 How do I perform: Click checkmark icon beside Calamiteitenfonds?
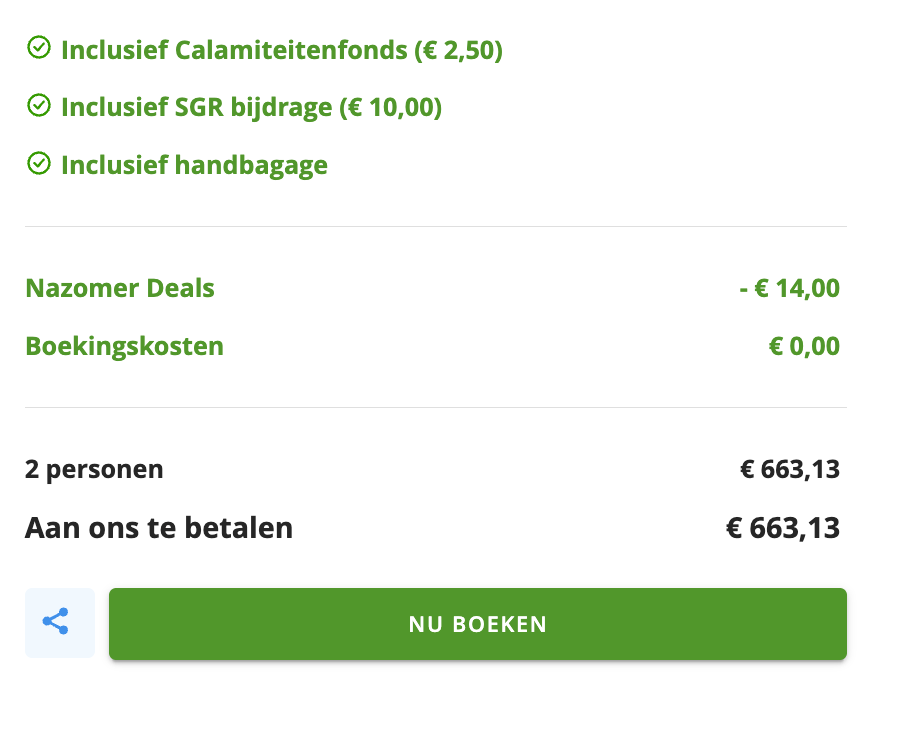pos(39,47)
